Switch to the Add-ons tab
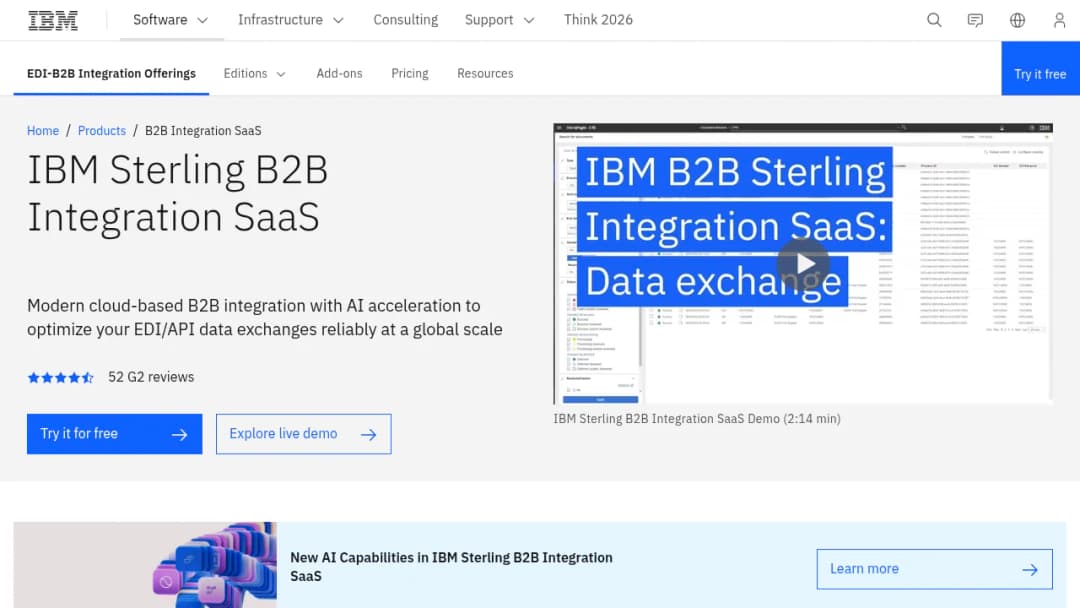 339,74
